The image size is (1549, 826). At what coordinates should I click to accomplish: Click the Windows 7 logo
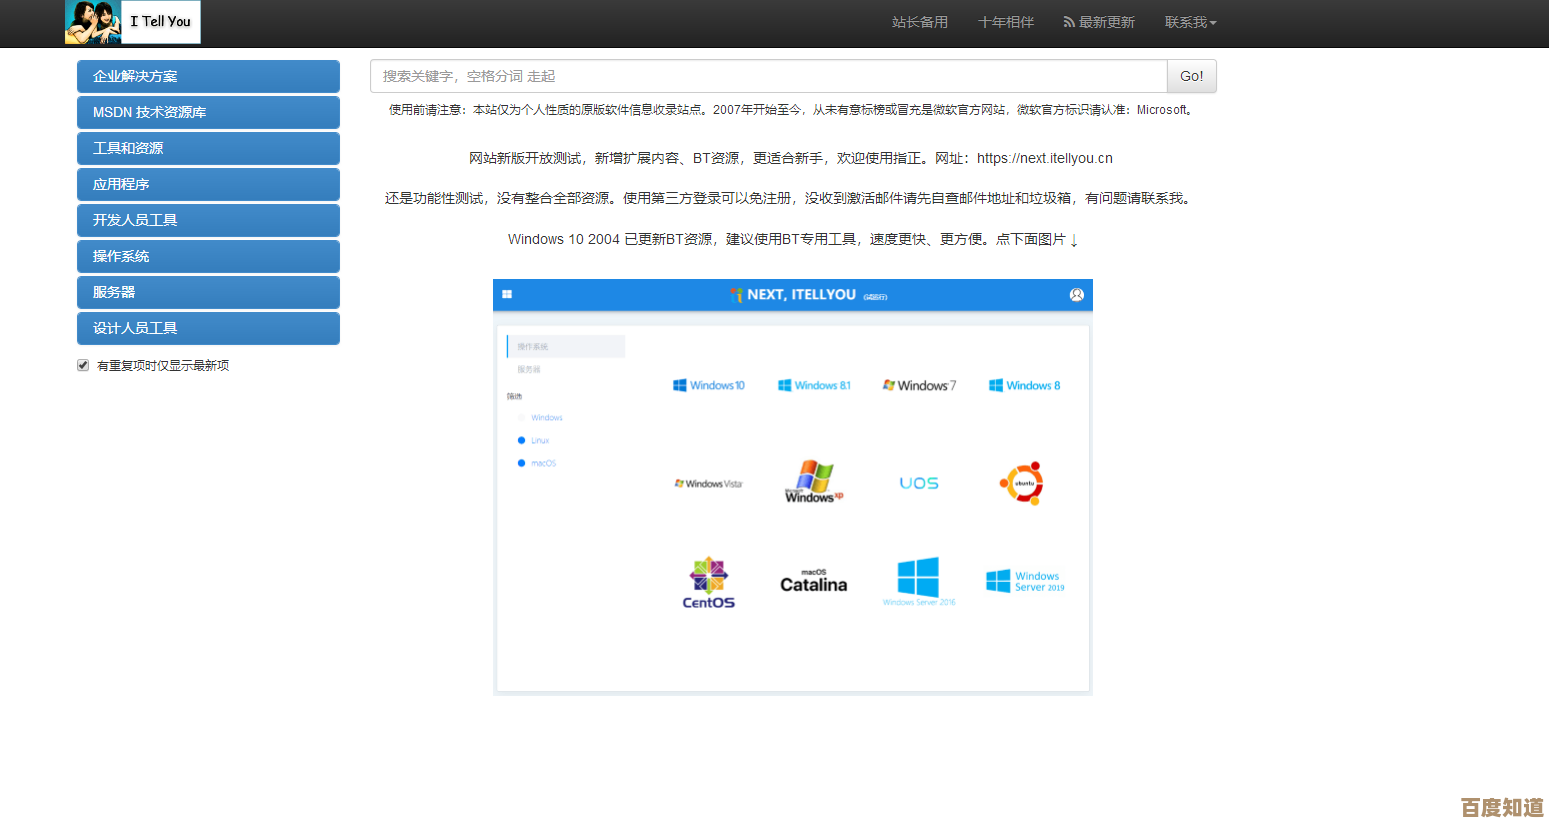(x=918, y=384)
